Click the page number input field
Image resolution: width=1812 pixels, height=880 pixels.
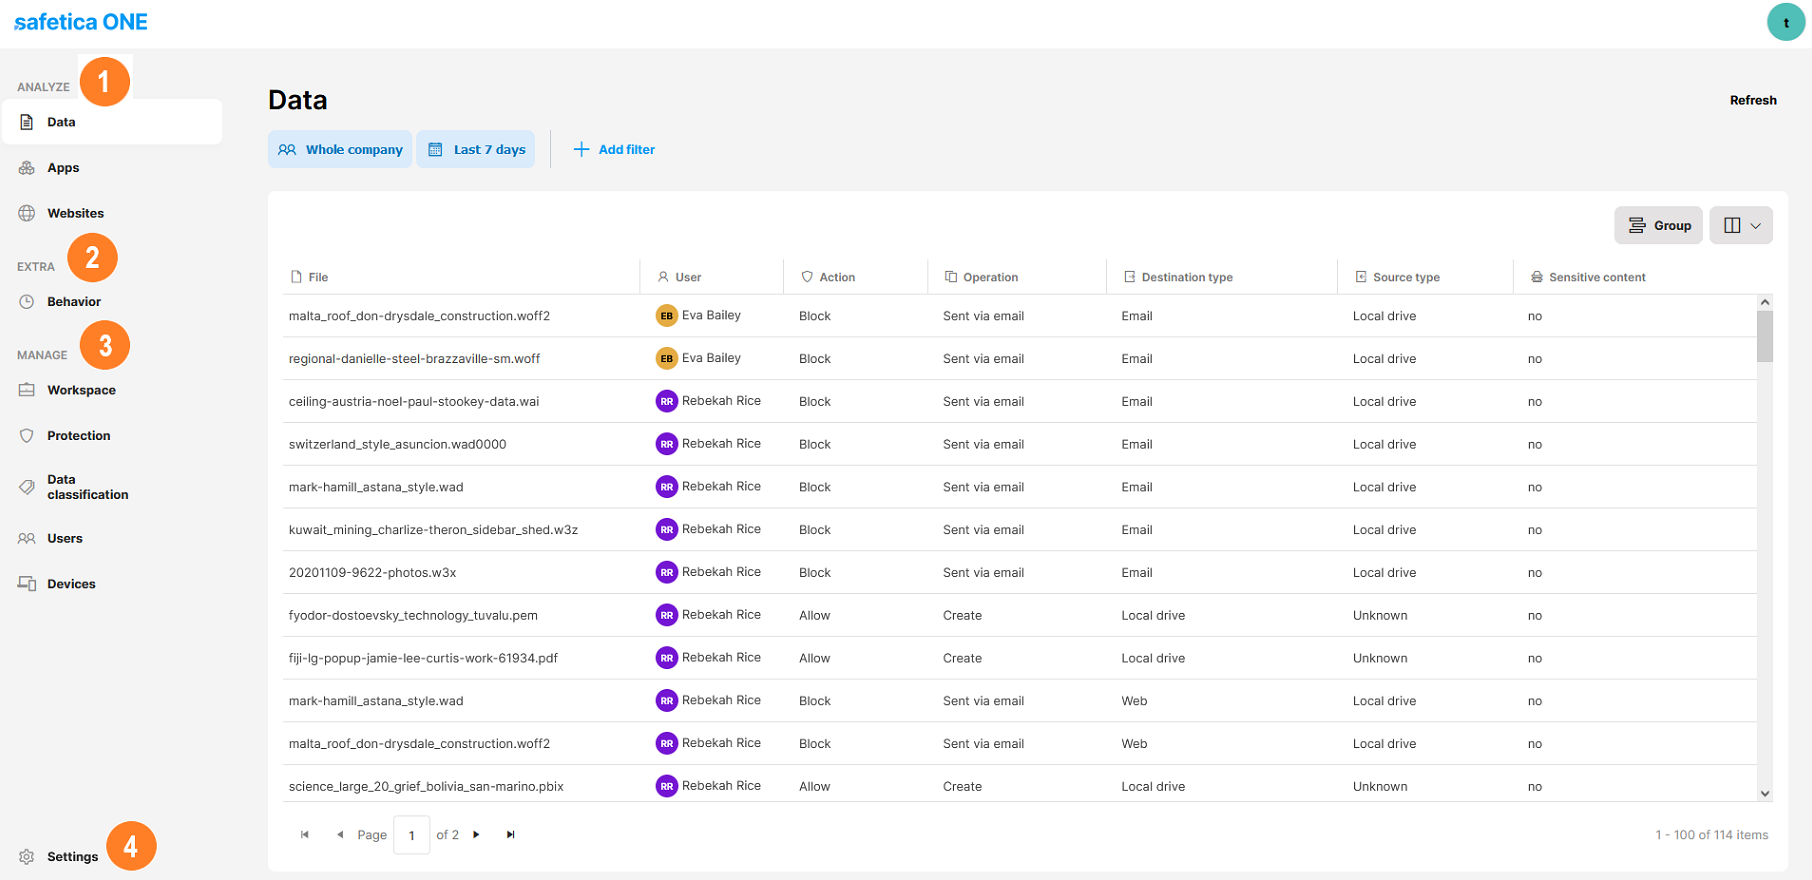coord(411,834)
